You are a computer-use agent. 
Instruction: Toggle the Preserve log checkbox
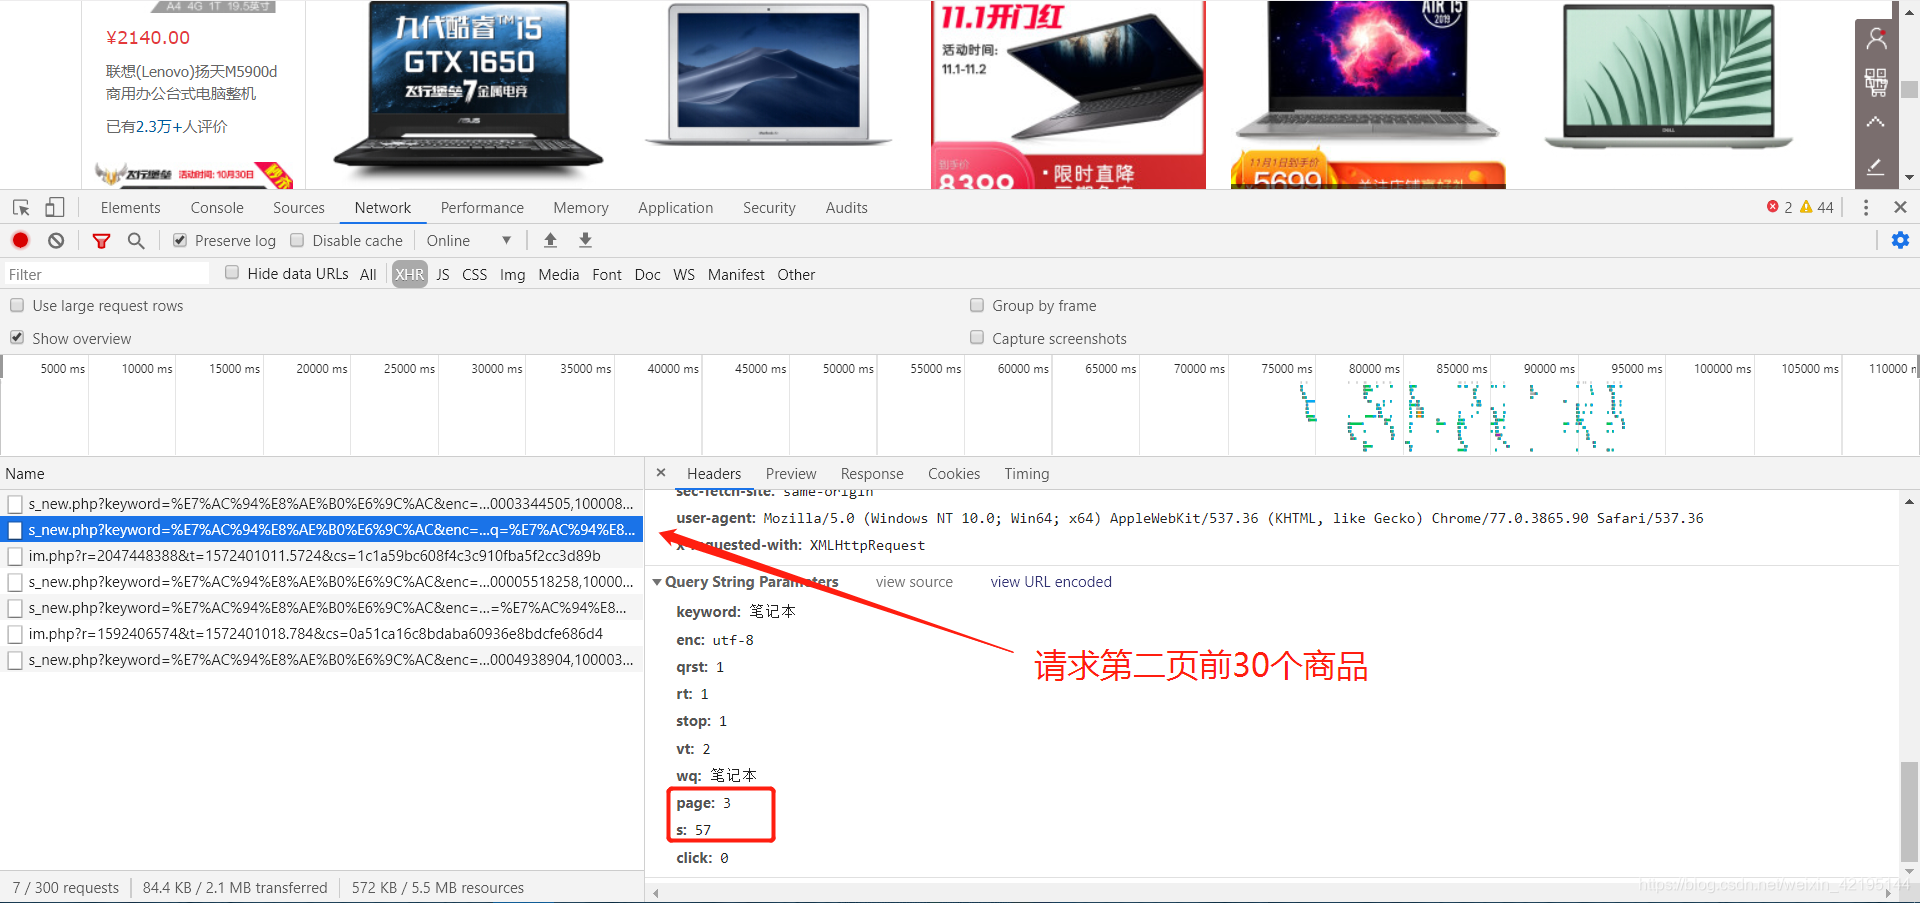coord(180,240)
